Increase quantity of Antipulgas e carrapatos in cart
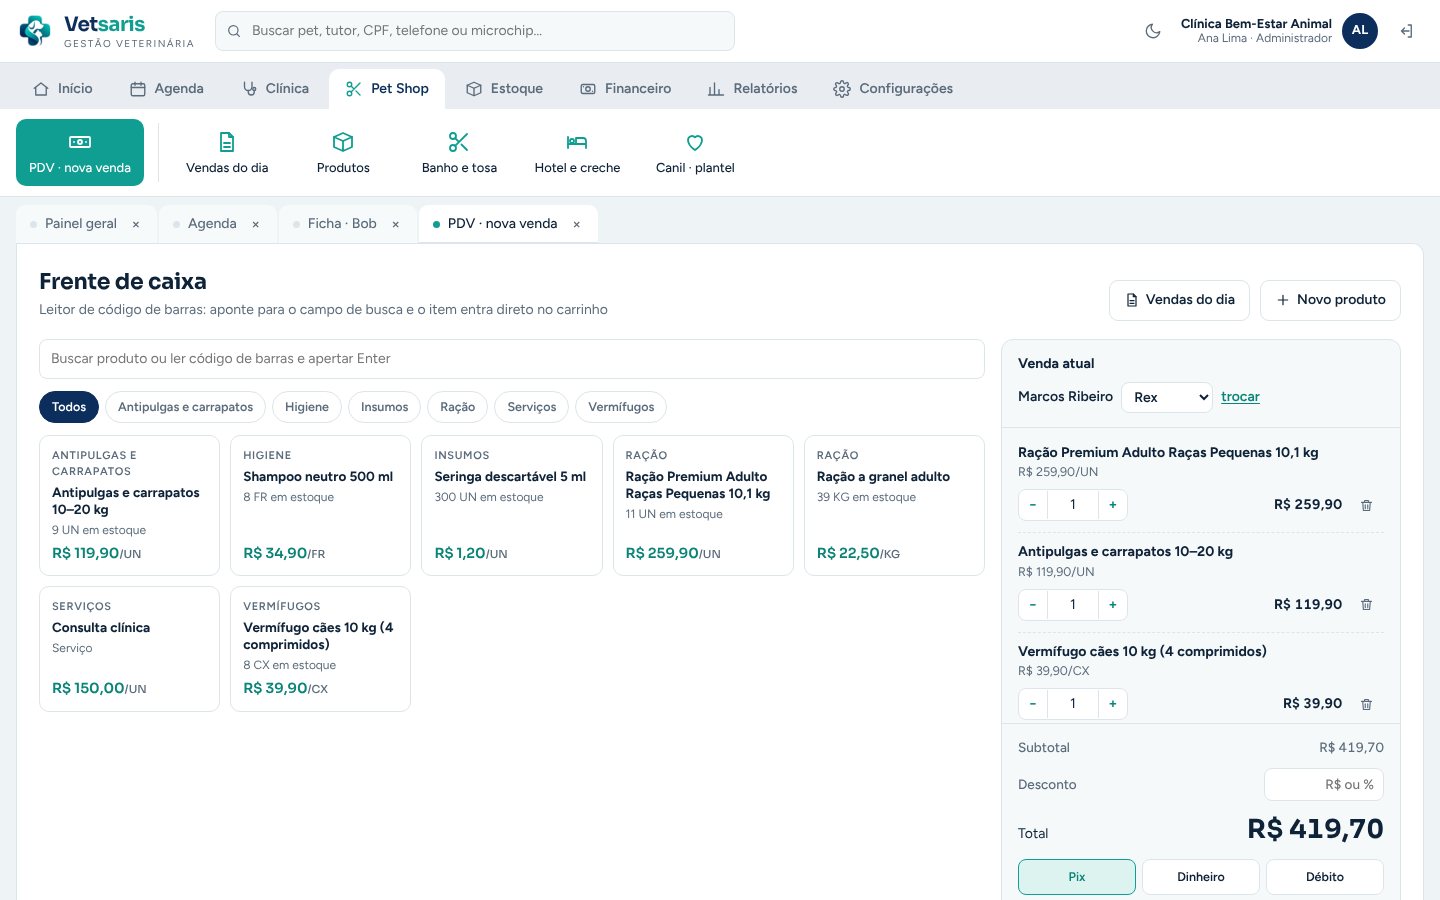Screen dimensions: 1440x900 tap(1113, 605)
